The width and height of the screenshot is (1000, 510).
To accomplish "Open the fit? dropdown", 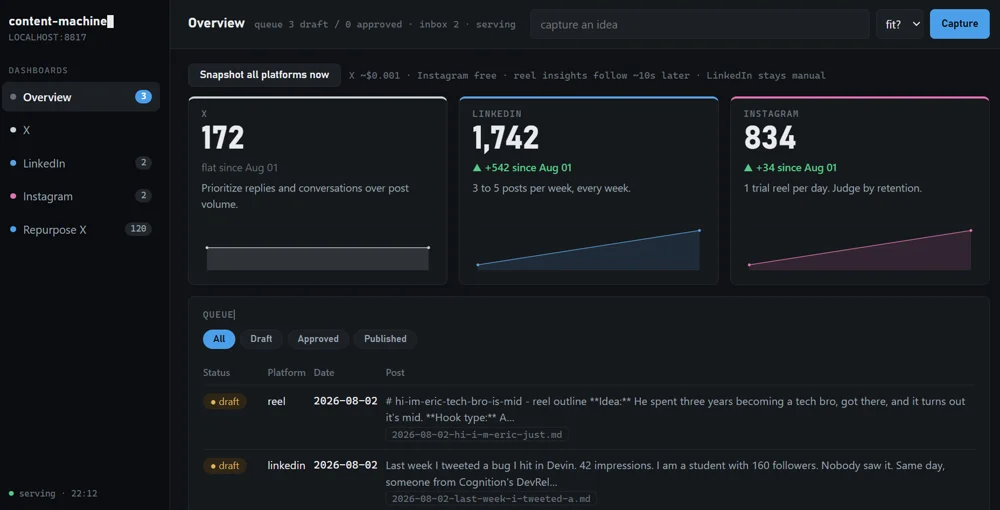I will (x=900, y=24).
